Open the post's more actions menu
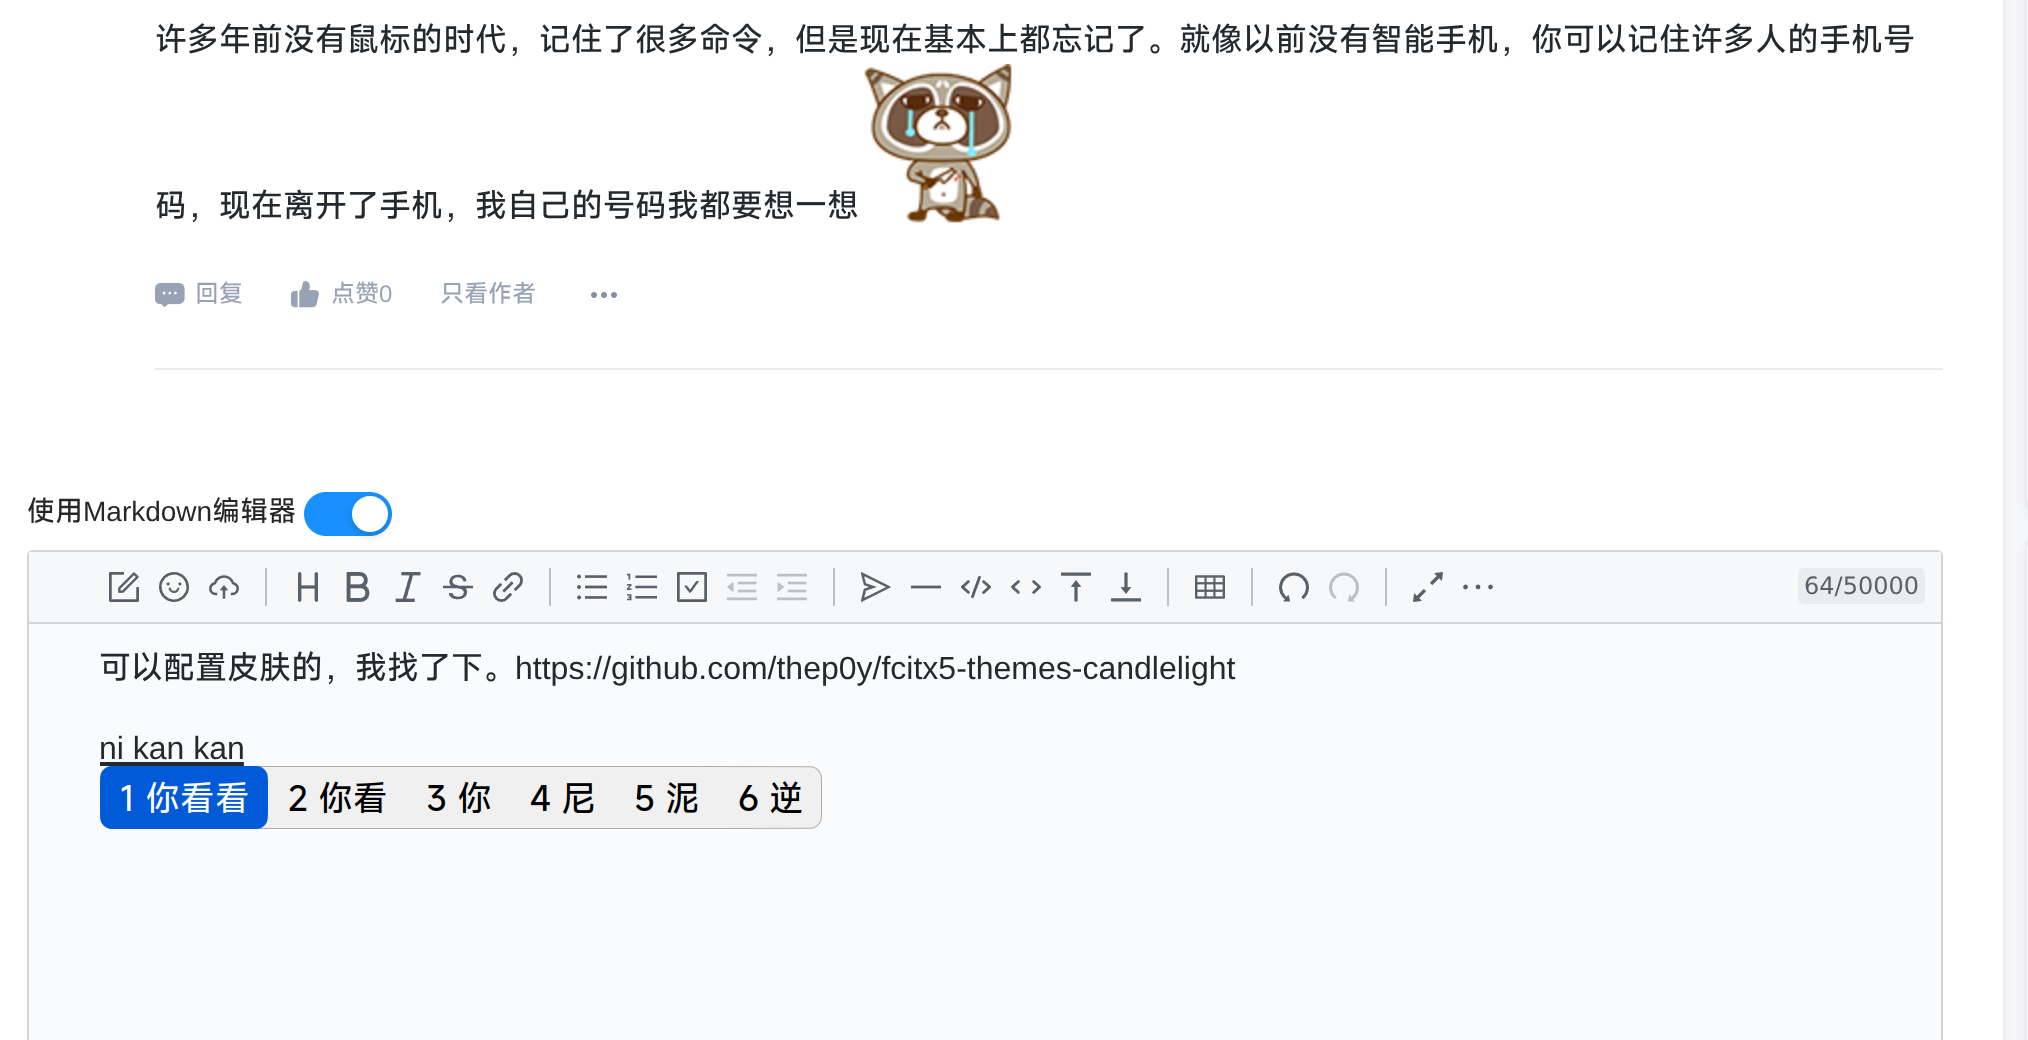 (604, 295)
